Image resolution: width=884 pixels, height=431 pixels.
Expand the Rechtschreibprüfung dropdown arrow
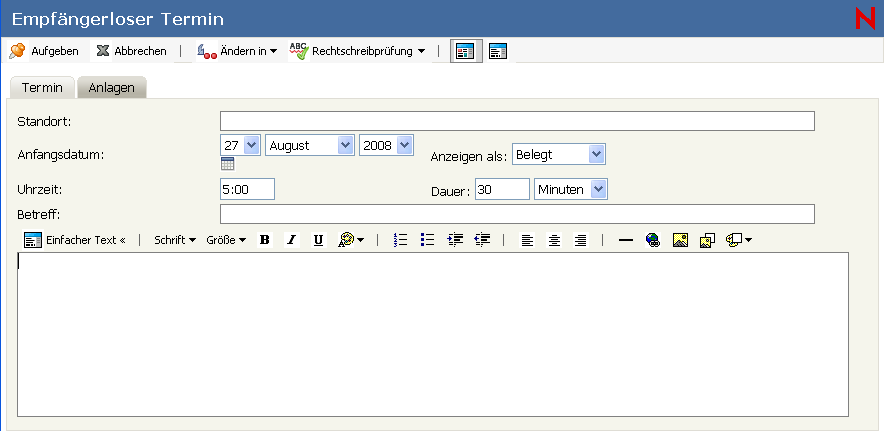[421, 51]
